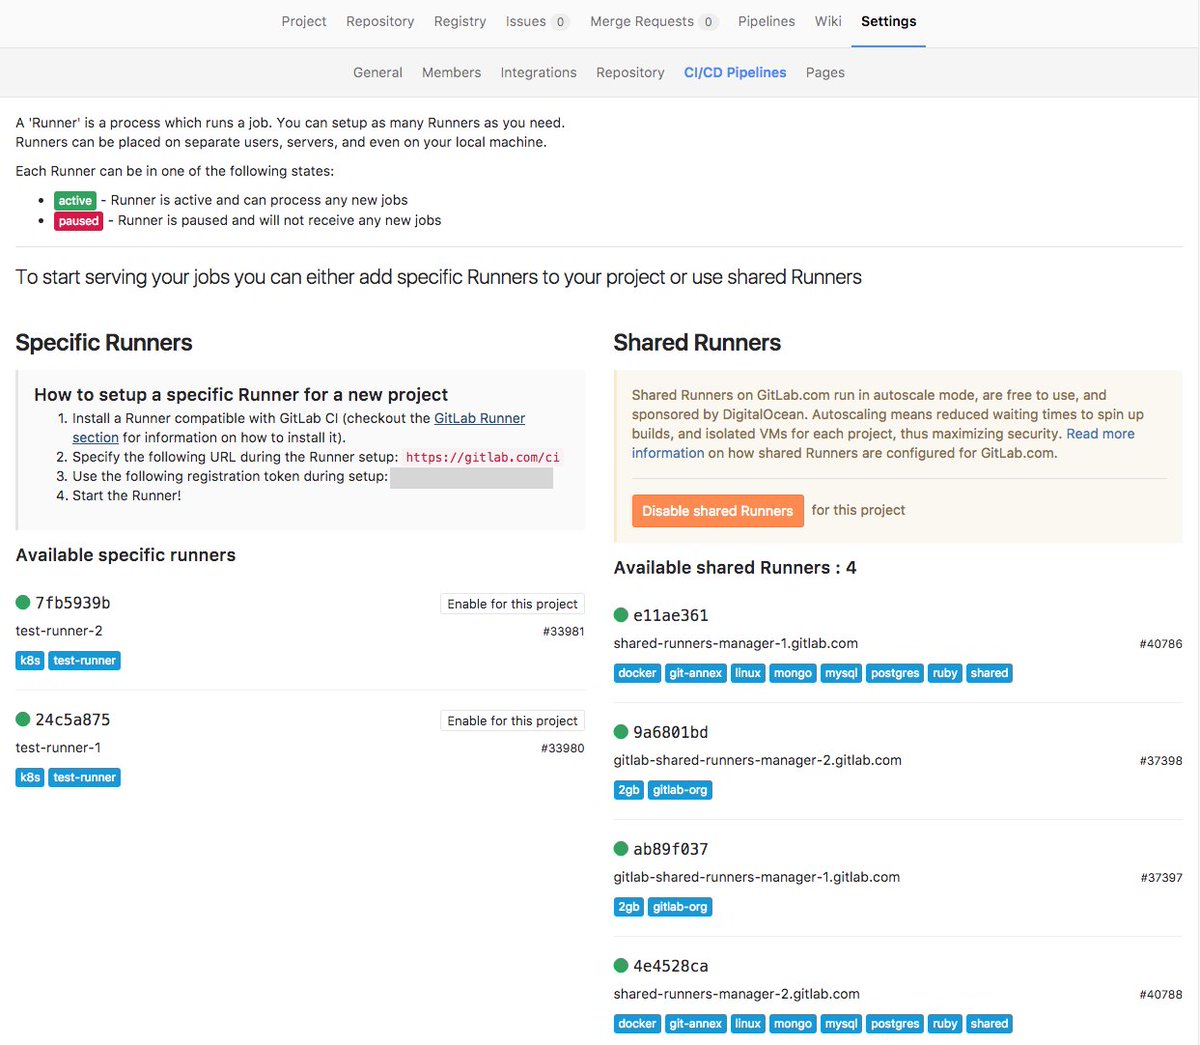This screenshot has width=1200, height=1045.
Task: Click green status dot of runner 7fb5939b
Action: (23, 602)
